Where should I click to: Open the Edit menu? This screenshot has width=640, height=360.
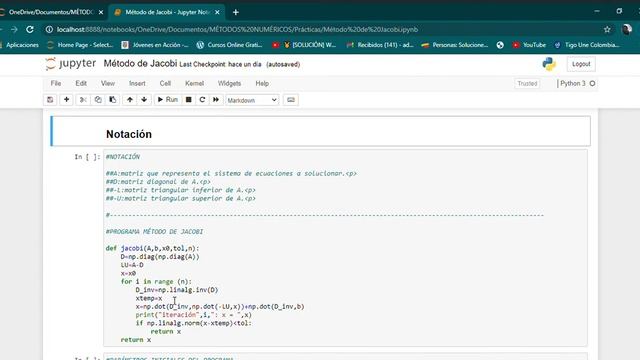[81, 83]
